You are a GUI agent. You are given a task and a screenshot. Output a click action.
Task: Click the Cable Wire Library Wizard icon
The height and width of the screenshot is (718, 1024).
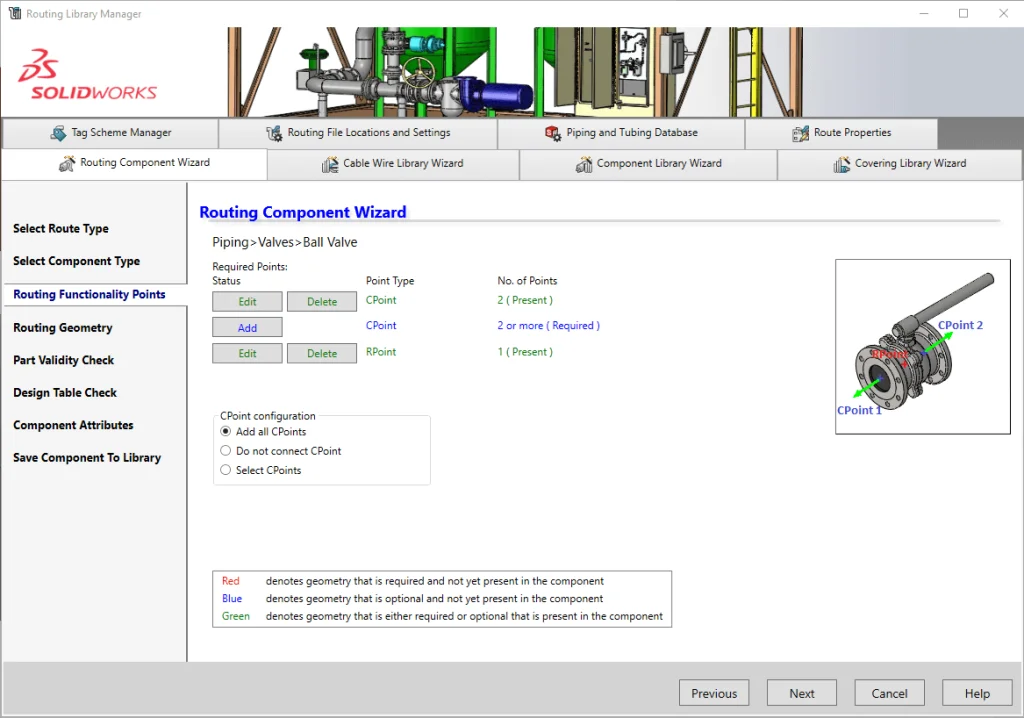(x=330, y=164)
